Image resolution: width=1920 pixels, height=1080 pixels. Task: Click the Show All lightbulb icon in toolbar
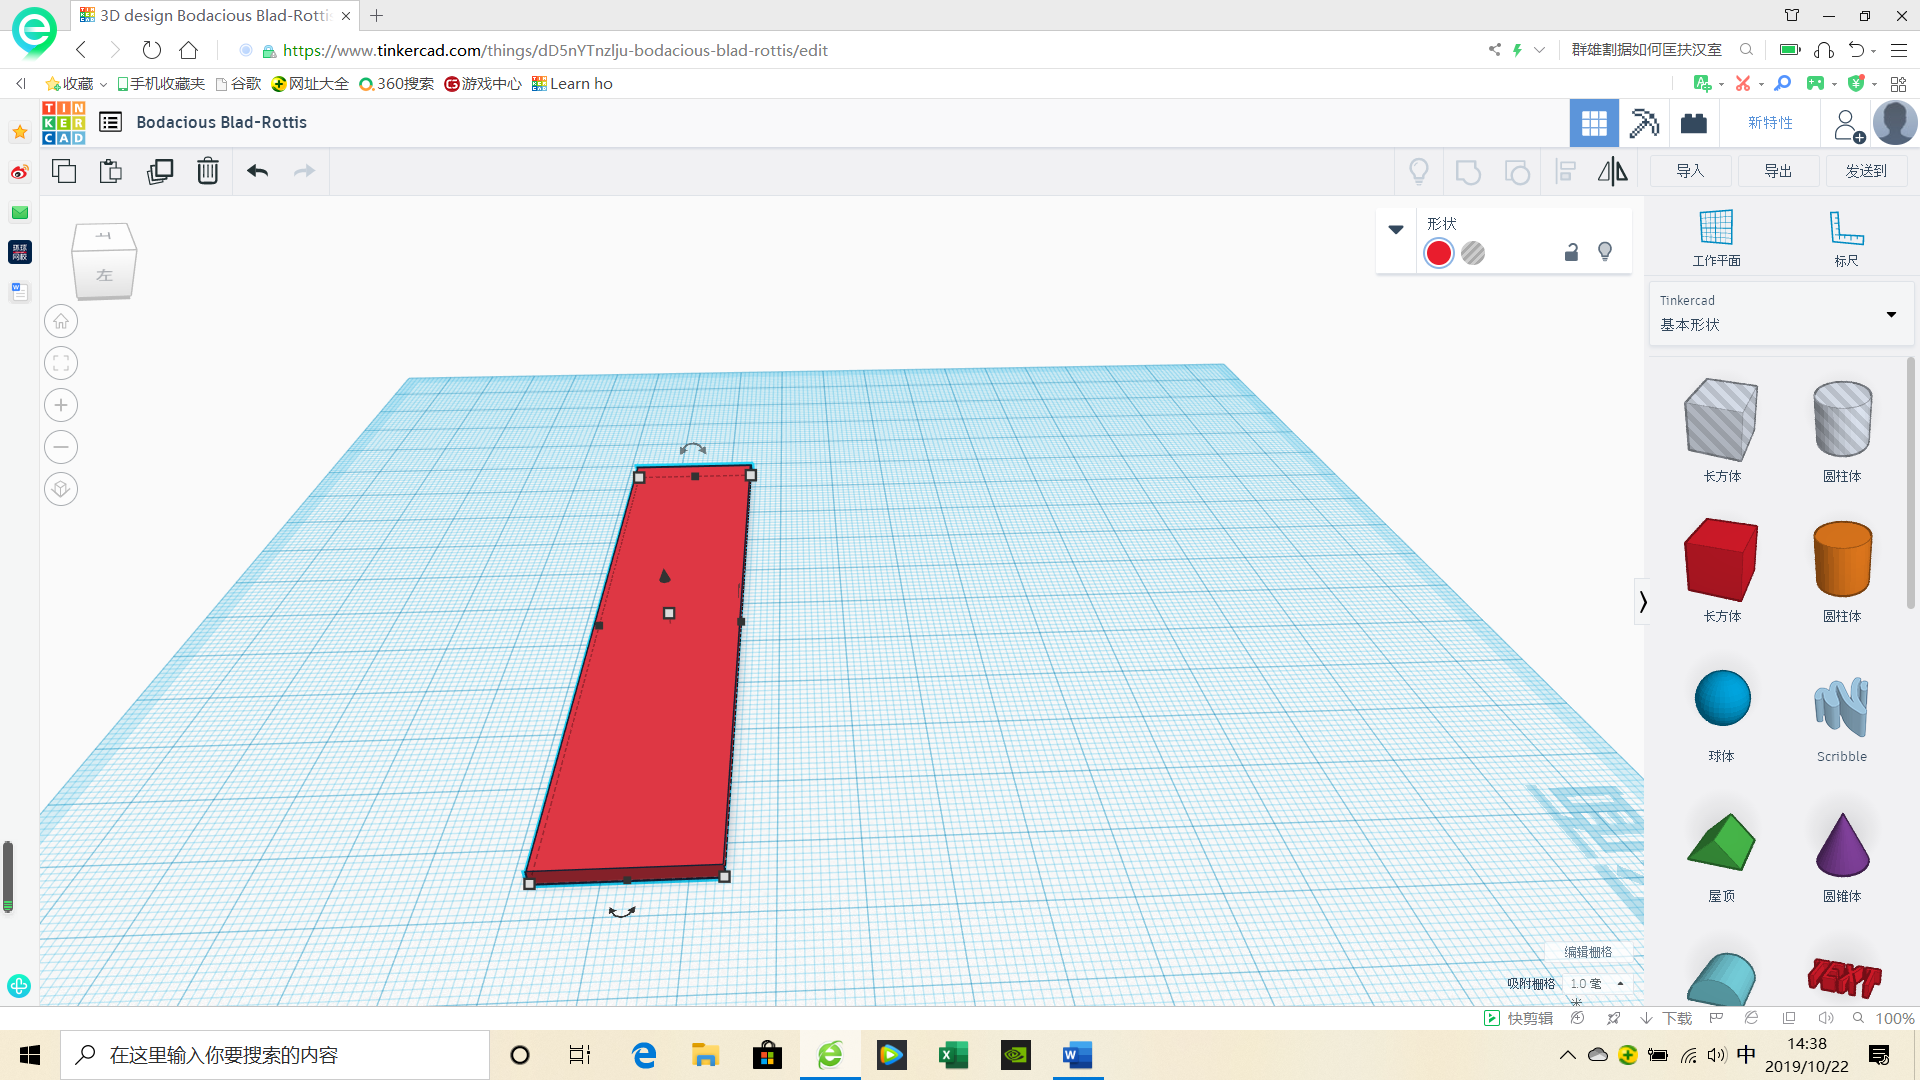1419,172
